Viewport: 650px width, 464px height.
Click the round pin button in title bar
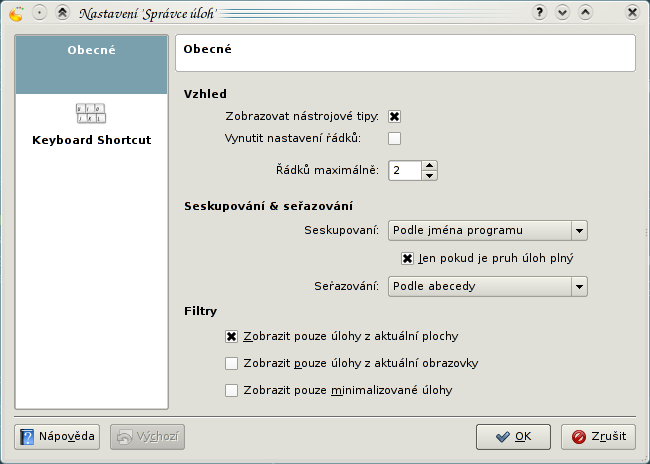tap(39, 13)
